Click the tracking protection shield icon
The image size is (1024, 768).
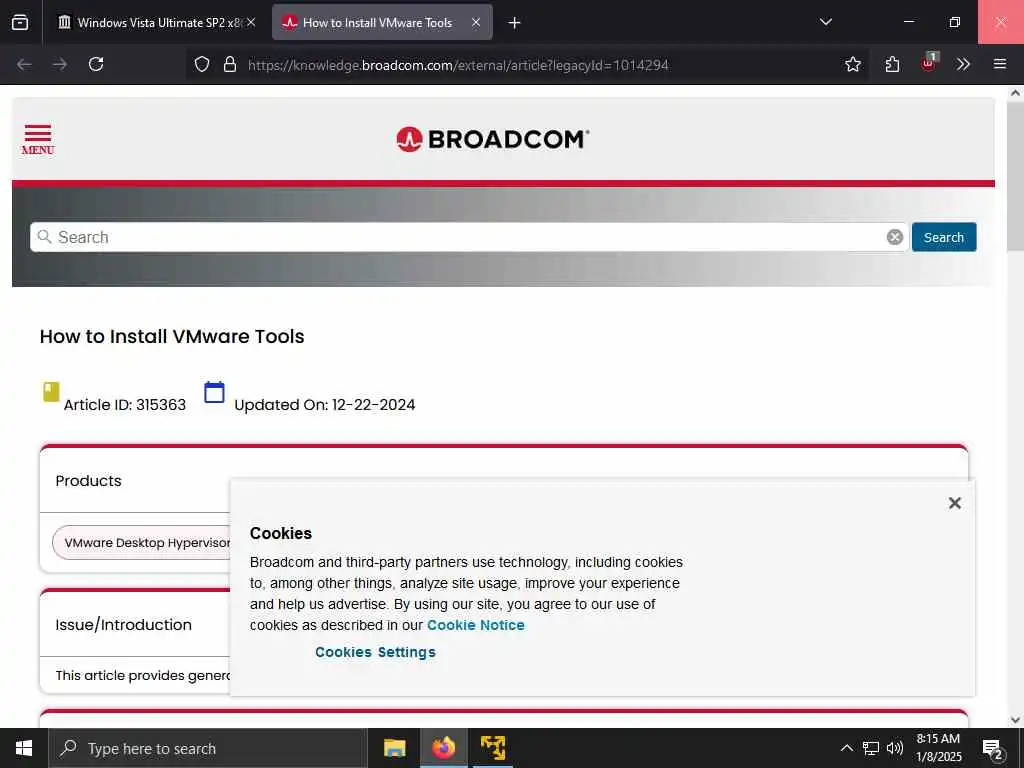click(x=202, y=64)
